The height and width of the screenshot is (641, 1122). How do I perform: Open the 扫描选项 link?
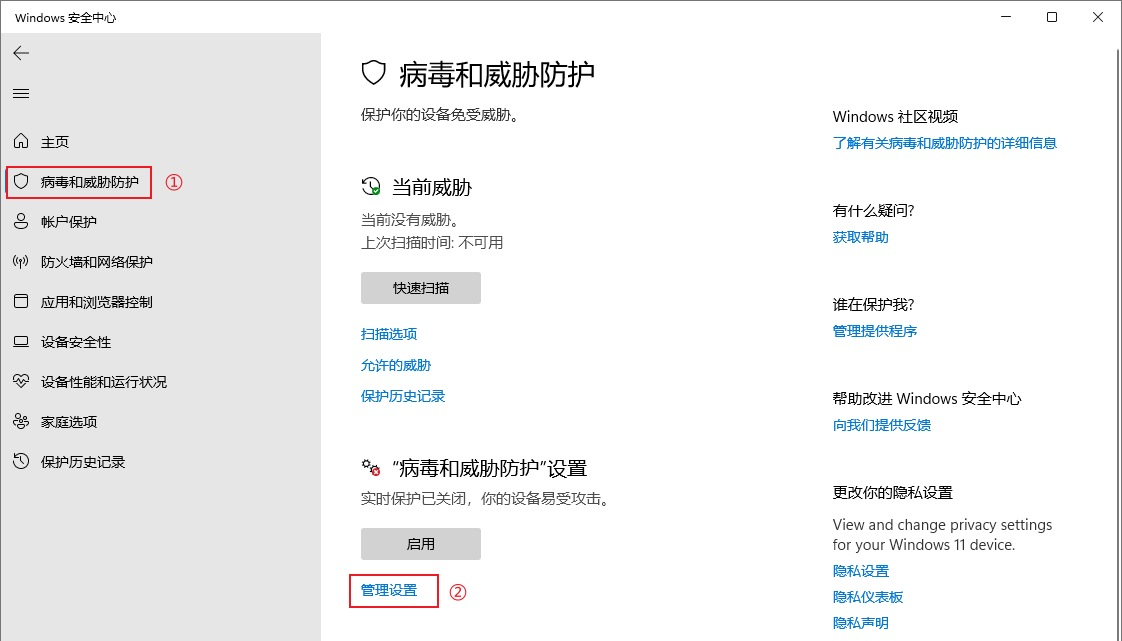(389, 334)
